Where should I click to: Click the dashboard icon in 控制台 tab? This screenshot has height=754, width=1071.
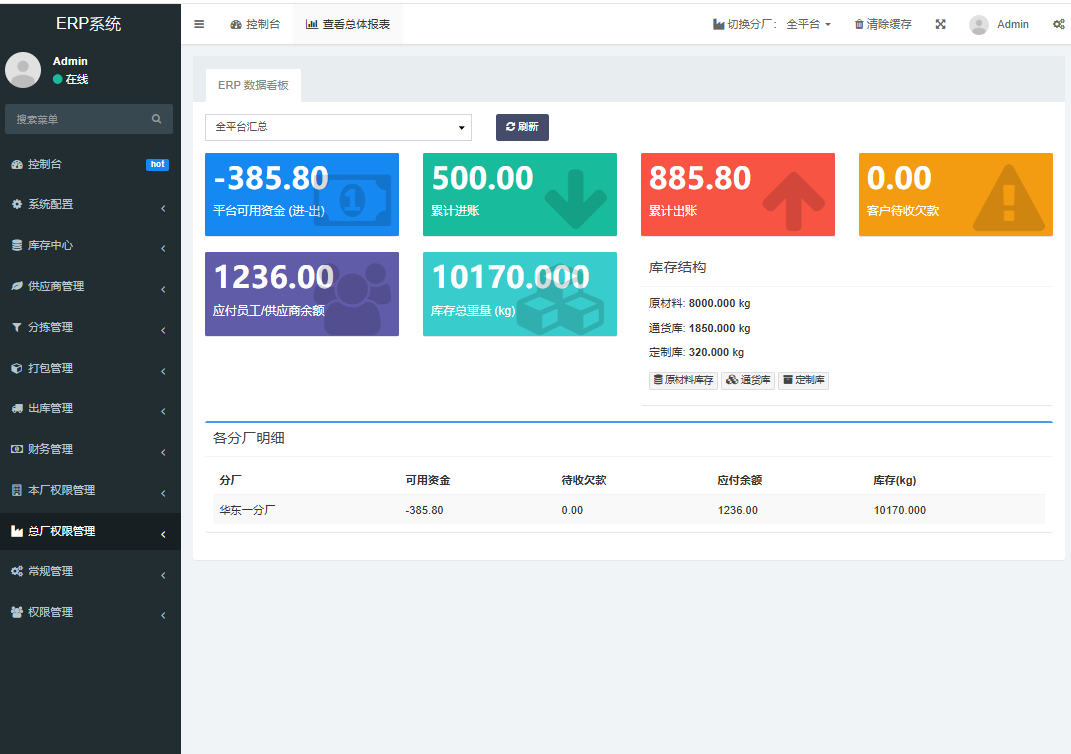coord(236,25)
